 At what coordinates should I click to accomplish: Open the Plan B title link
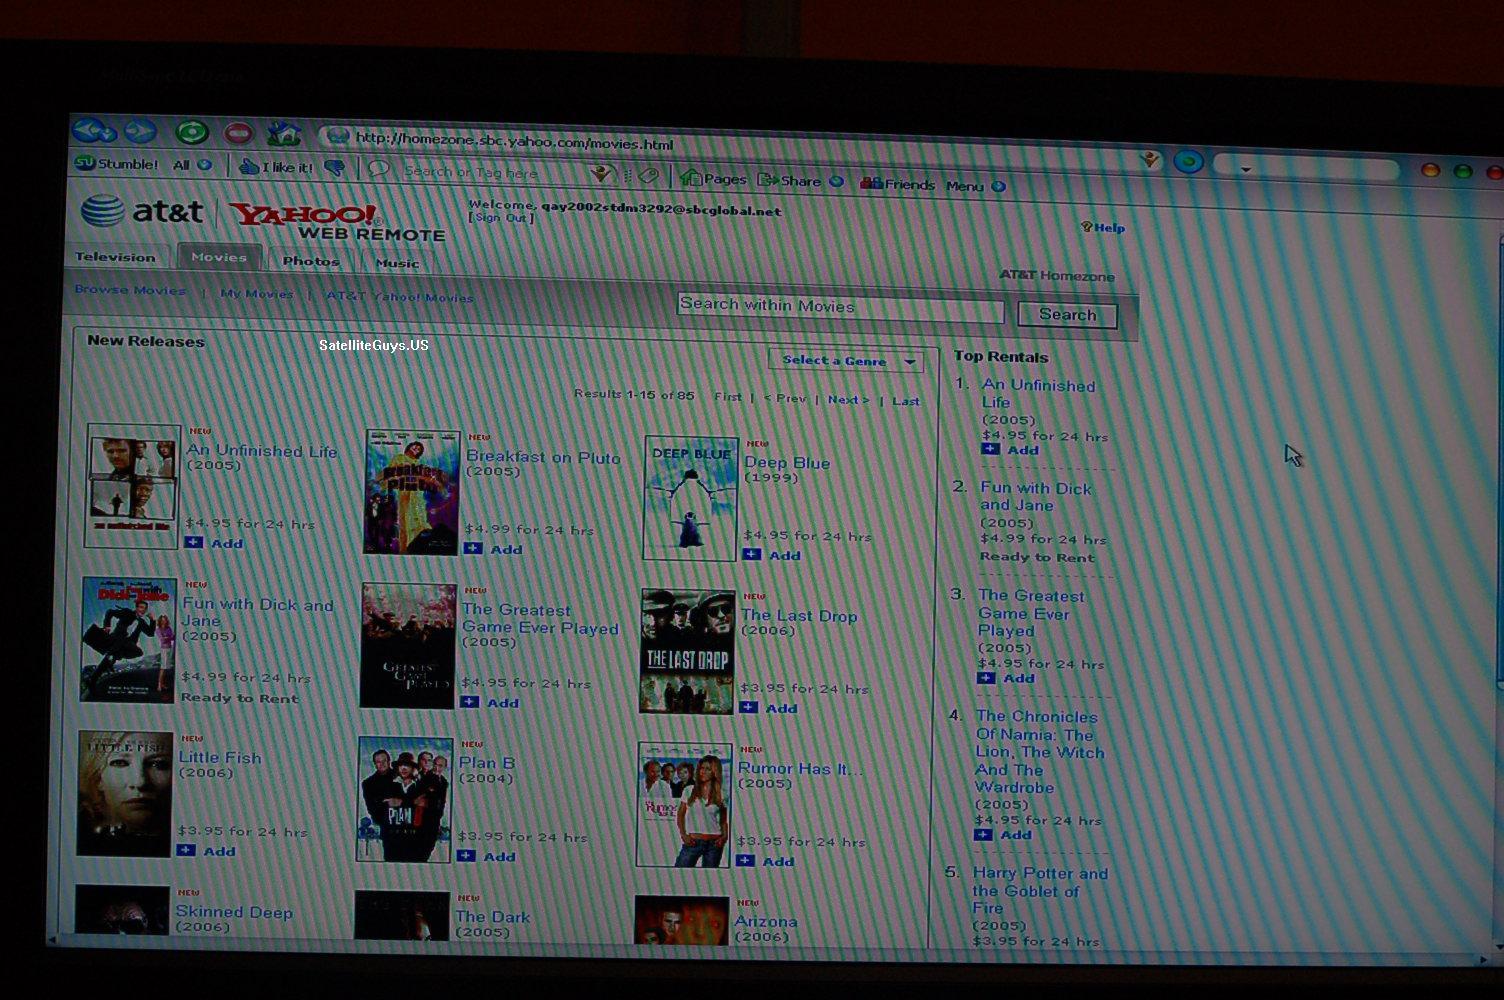click(x=487, y=762)
